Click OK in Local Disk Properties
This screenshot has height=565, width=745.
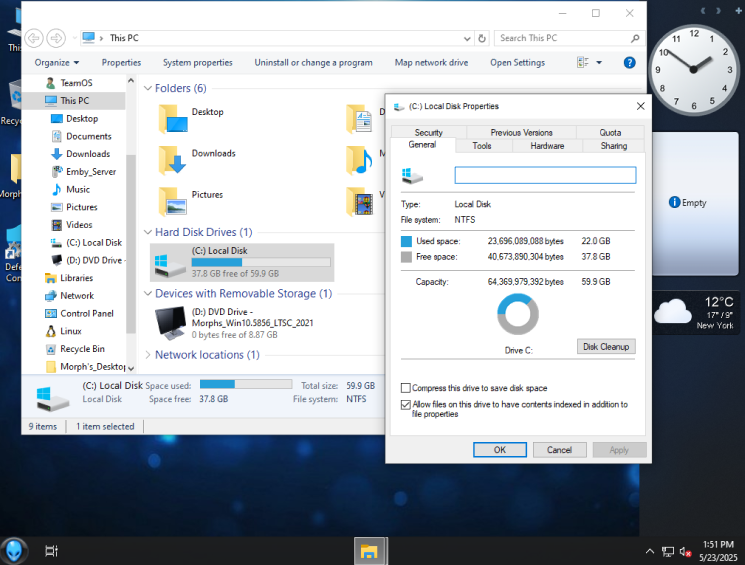pyautogui.click(x=500, y=450)
